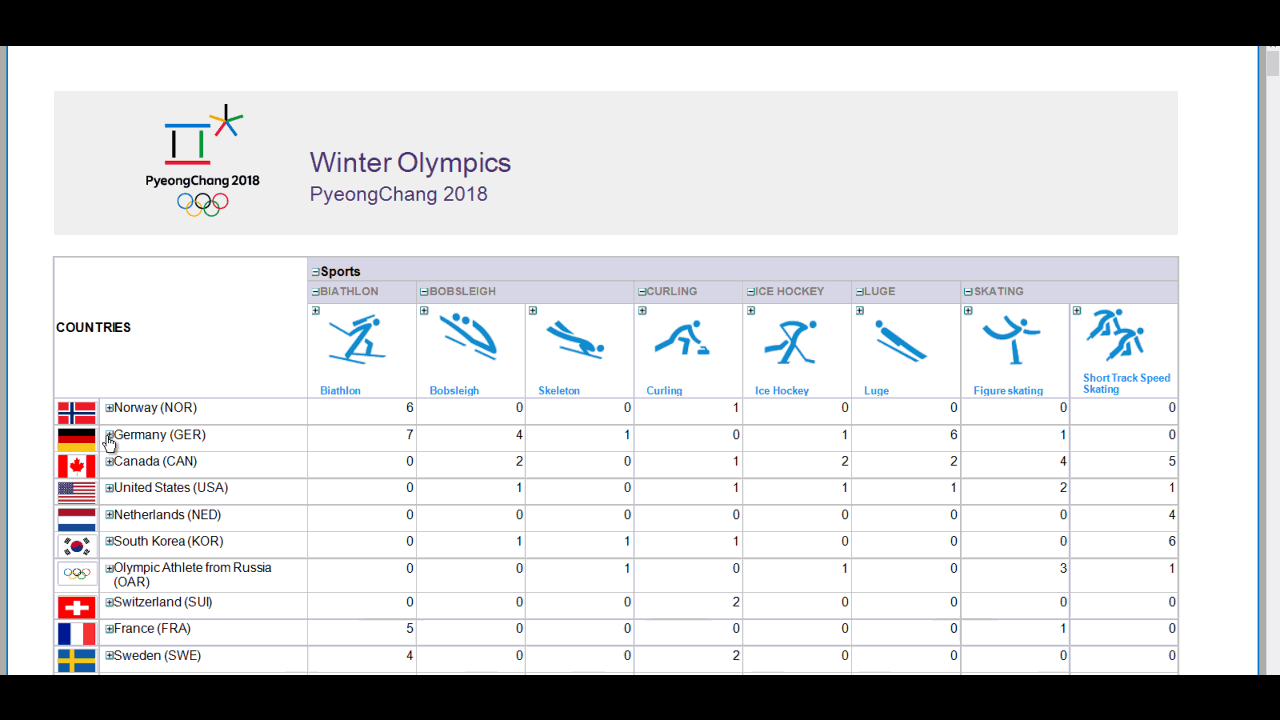Screen dimensions: 1280x720
Task: Collapse the SKATING column group
Action: tap(968, 292)
